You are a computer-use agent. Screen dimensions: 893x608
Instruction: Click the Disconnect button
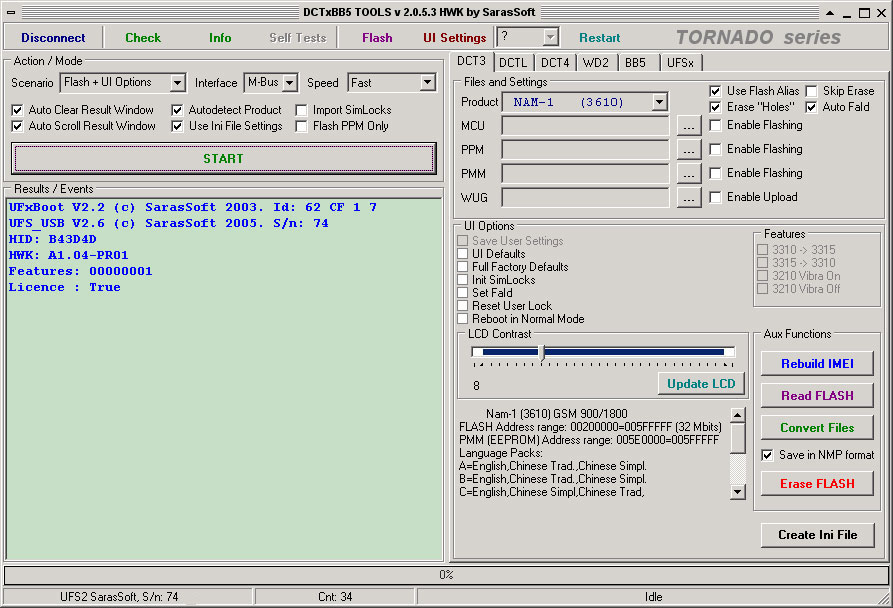pyautogui.click(x=53, y=38)
